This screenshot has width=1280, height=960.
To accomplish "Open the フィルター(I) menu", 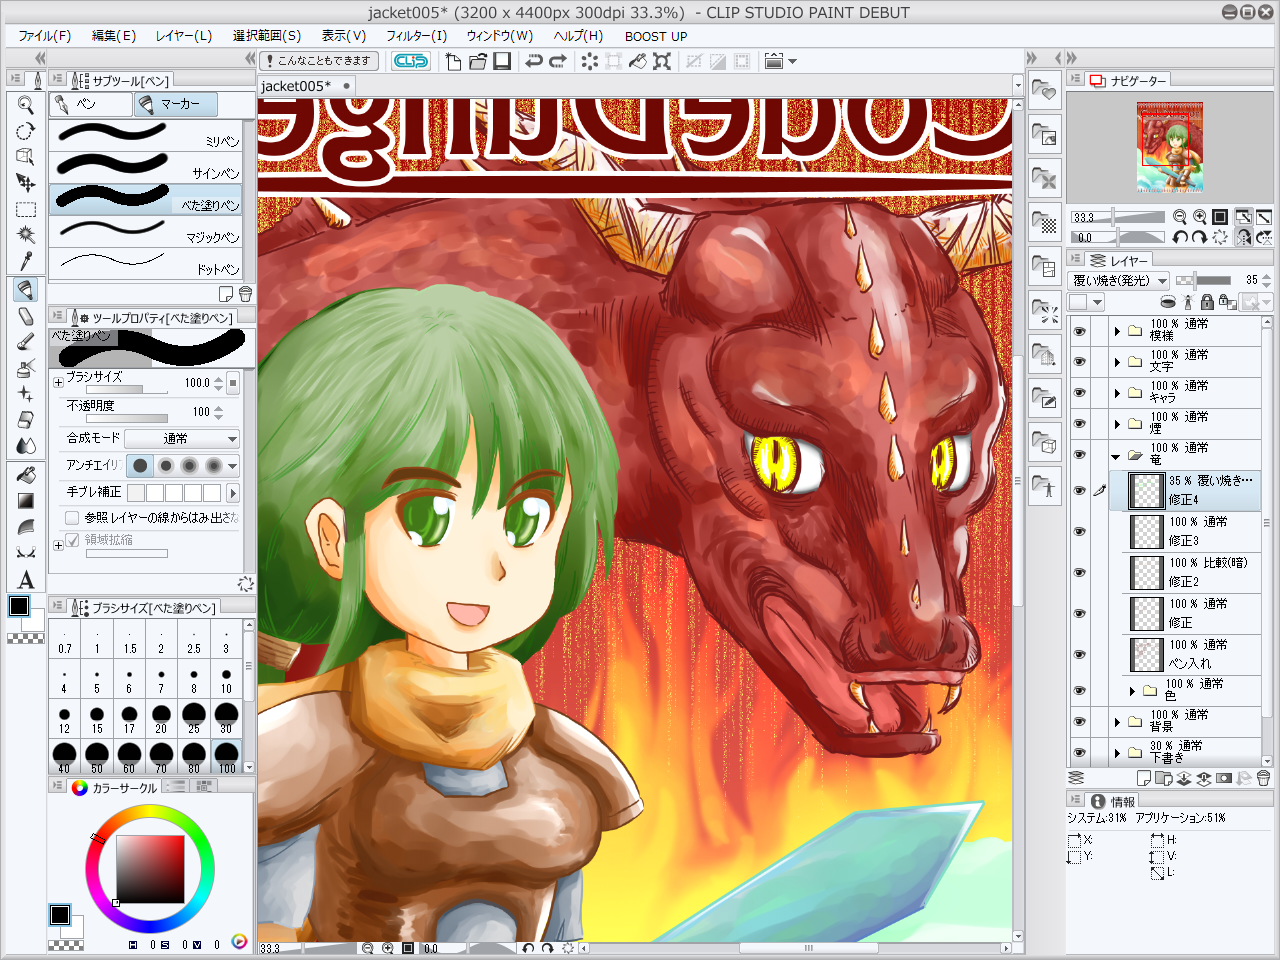I will [x=417, y=36].
